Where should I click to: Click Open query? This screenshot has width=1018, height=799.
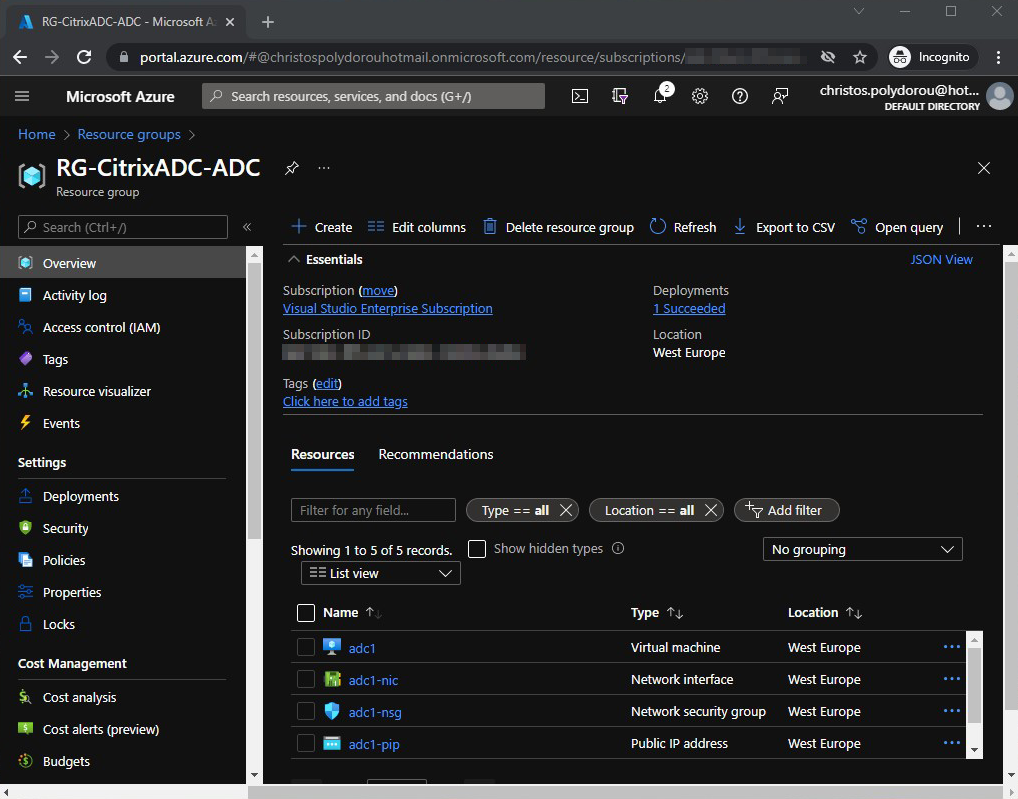897,227
